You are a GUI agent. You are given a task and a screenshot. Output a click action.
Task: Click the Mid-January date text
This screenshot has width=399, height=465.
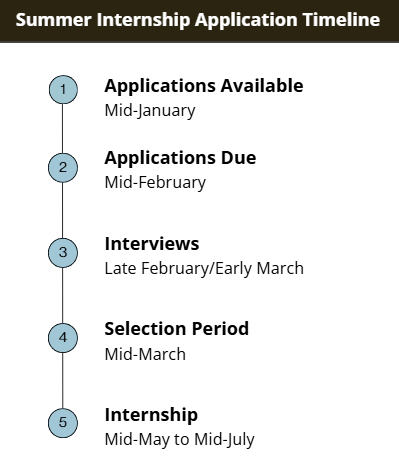pyautogui.click(x=150, y=111)
